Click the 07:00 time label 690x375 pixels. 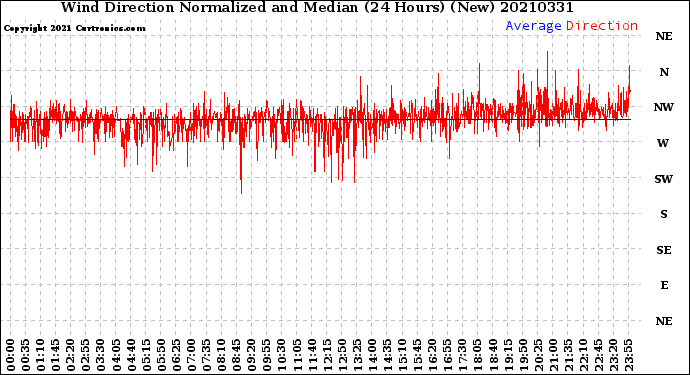[191, 355]
